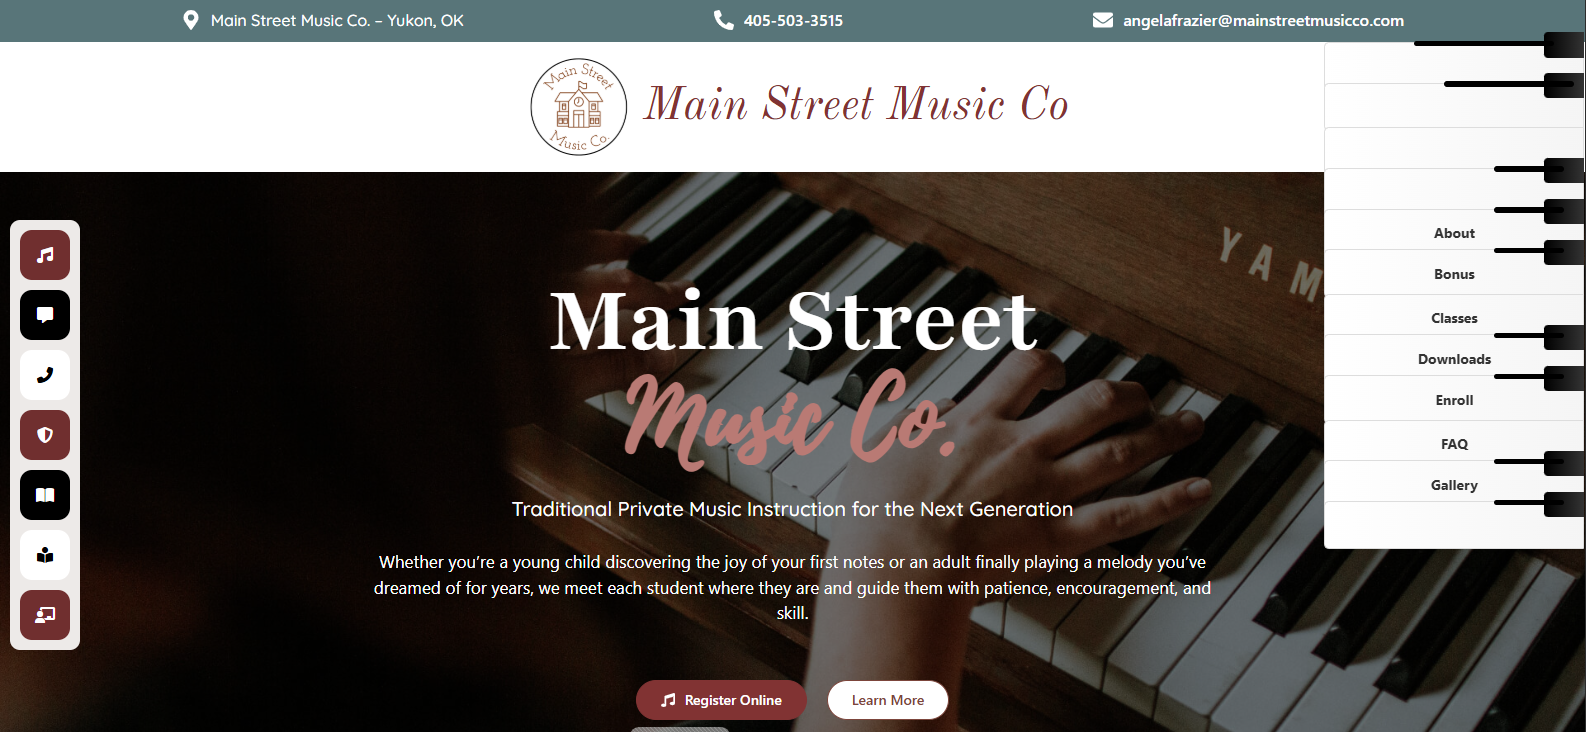The image size is (1586, 732).
Task: Click the envelope icon beside the email address
Action: click(1103, 20)
